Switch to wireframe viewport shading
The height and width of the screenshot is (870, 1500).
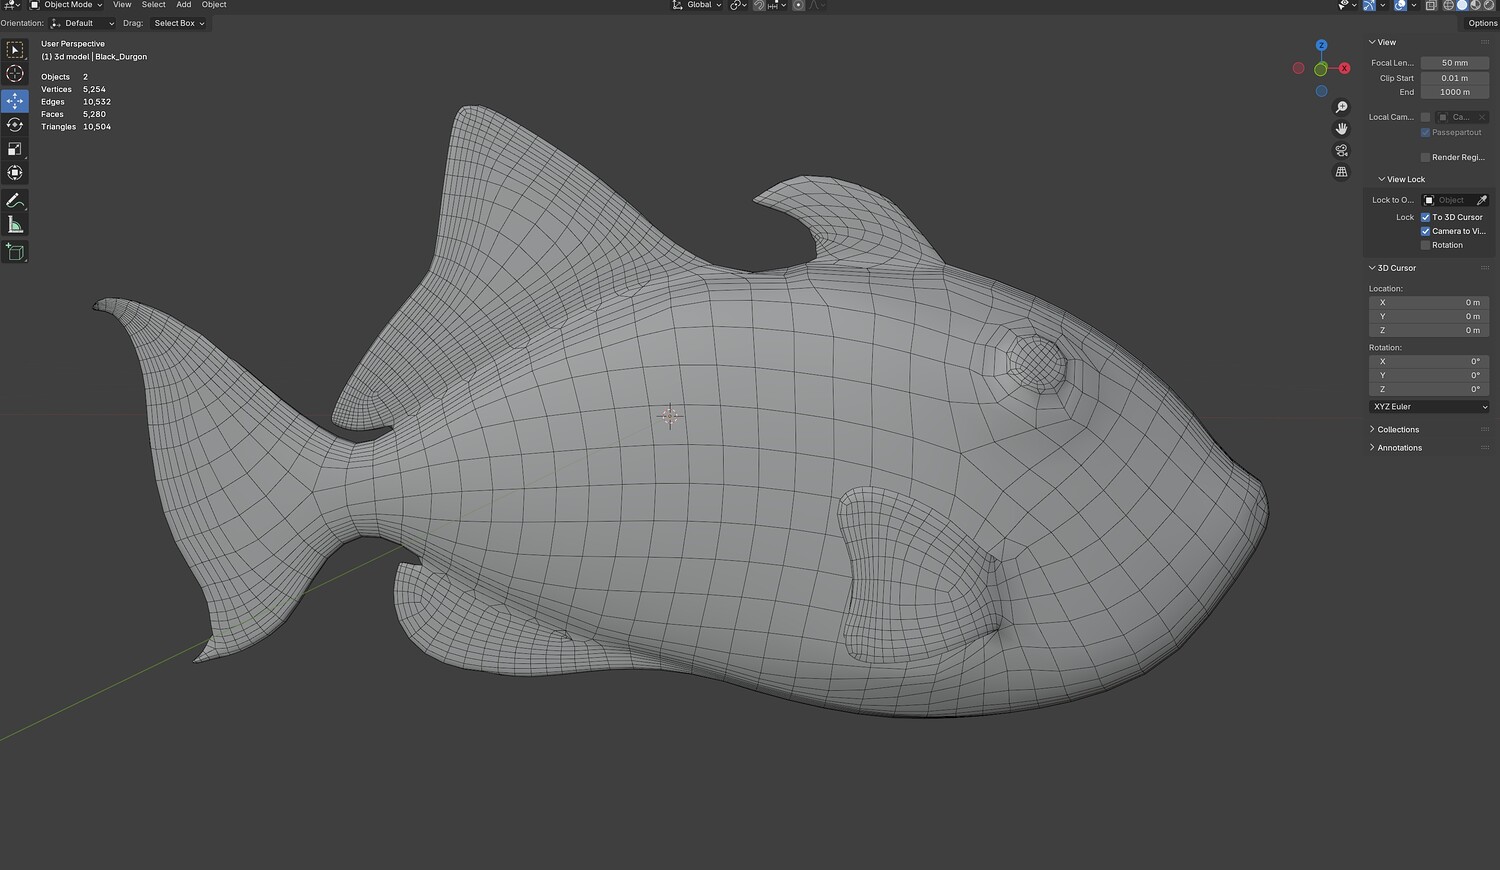(x=1449, y=5)
